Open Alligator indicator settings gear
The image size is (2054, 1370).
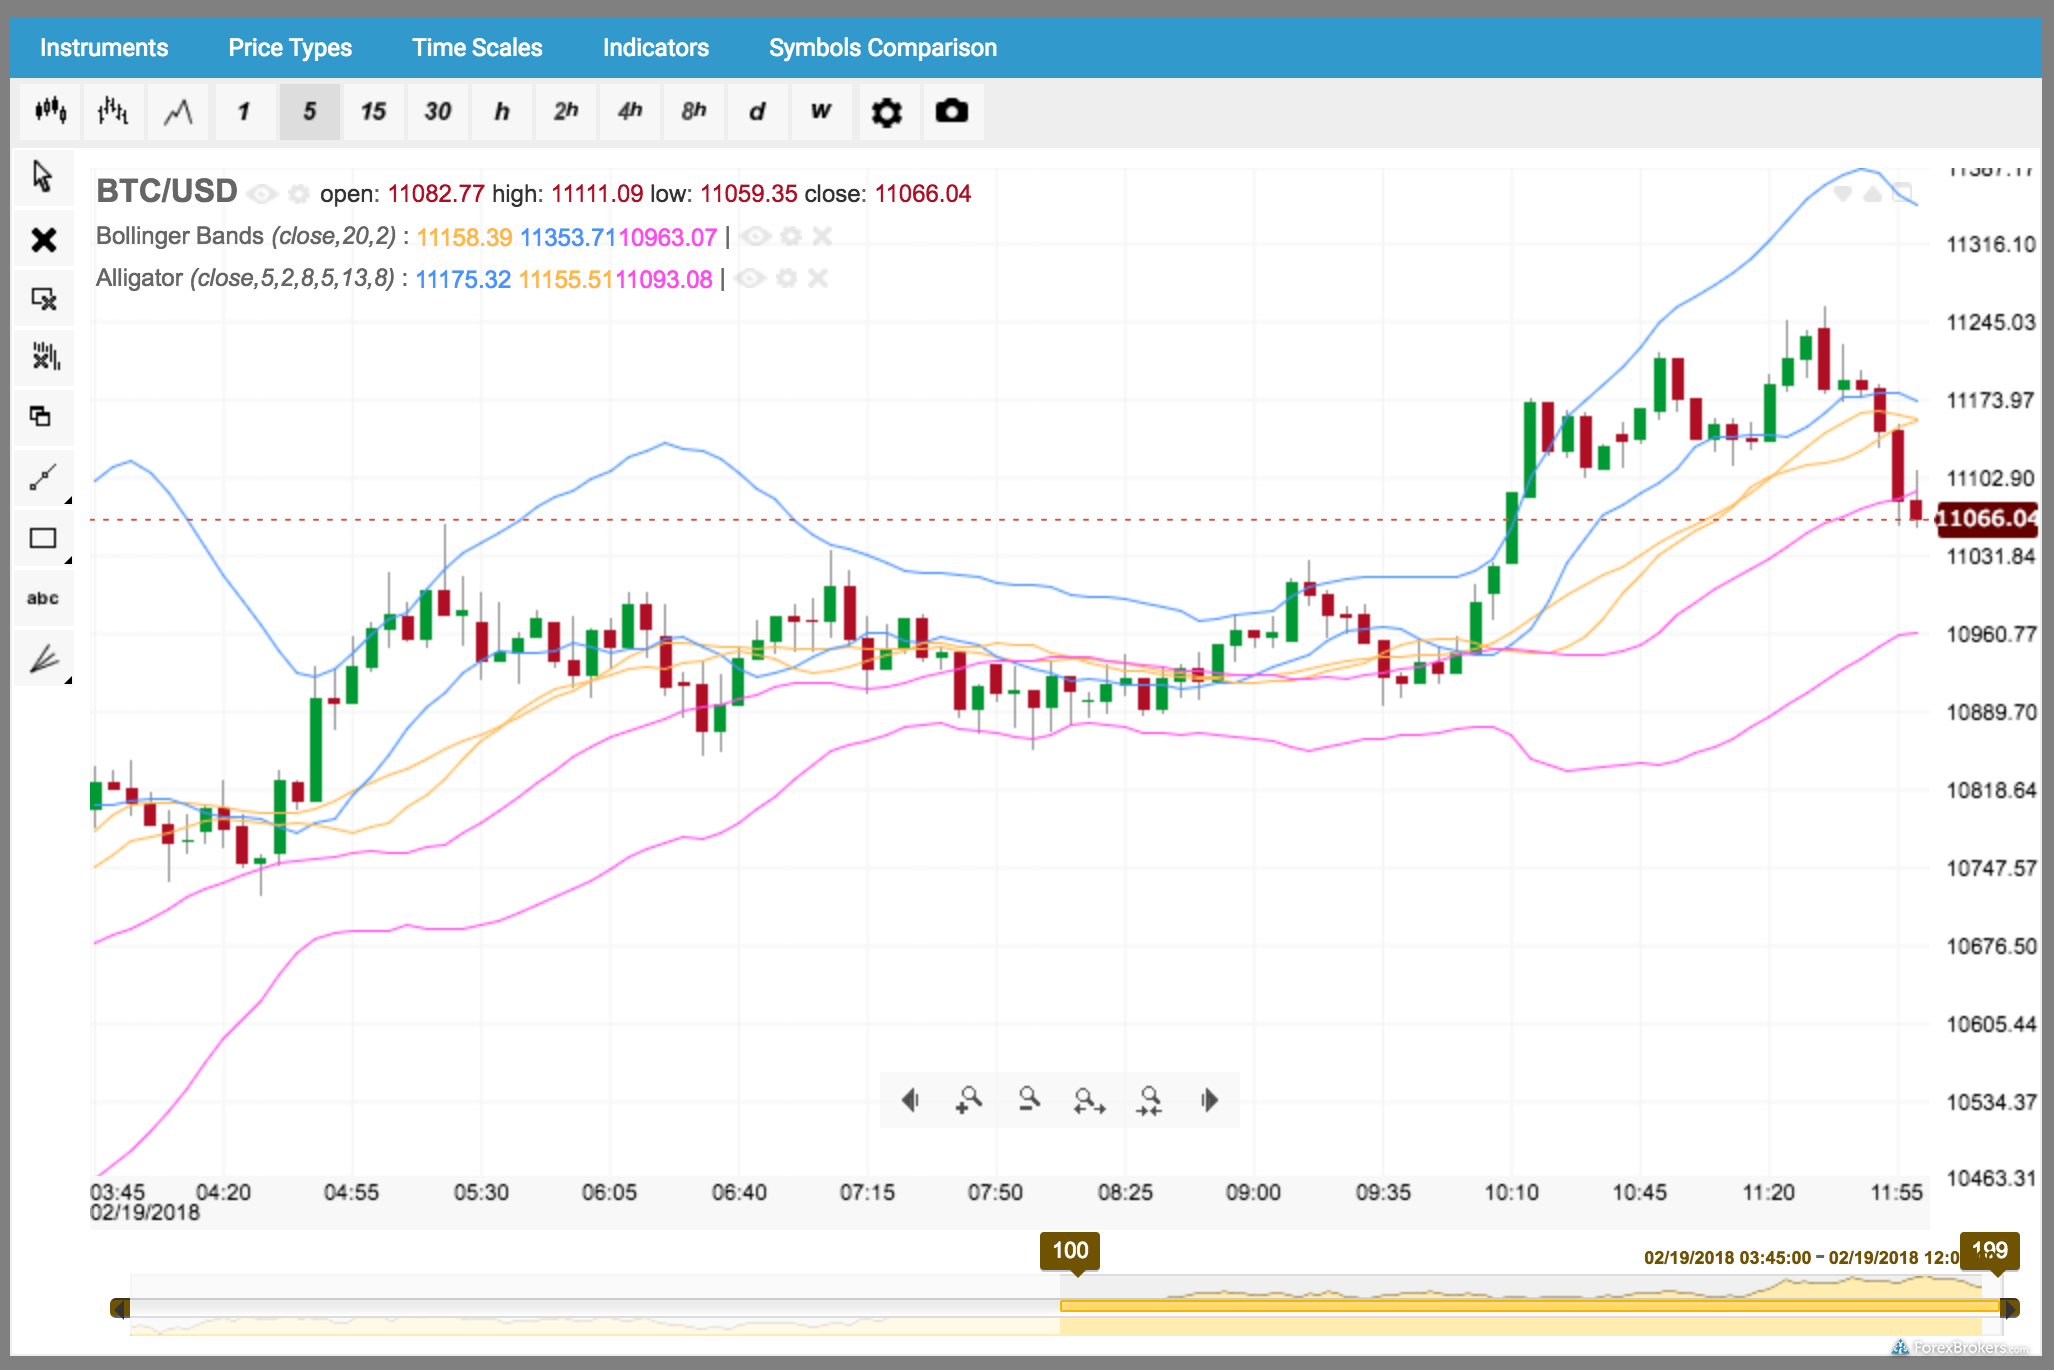click(x=787, y=278)
